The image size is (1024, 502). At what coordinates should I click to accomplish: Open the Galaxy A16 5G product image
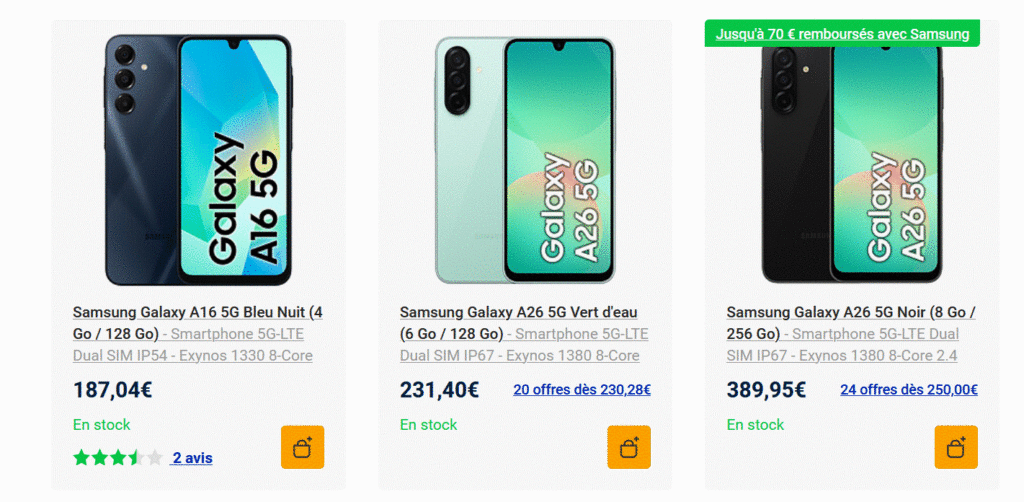[198, 160]
